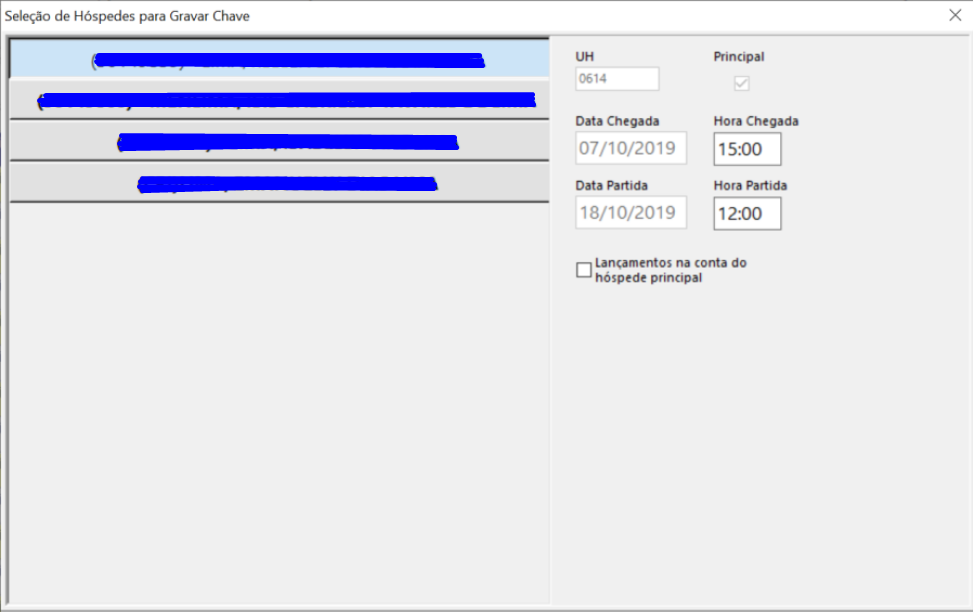The width and height of the screenshot is (973, 612).
Task: Close the Seleção de Hóspedes window
Action: point(955,16)
